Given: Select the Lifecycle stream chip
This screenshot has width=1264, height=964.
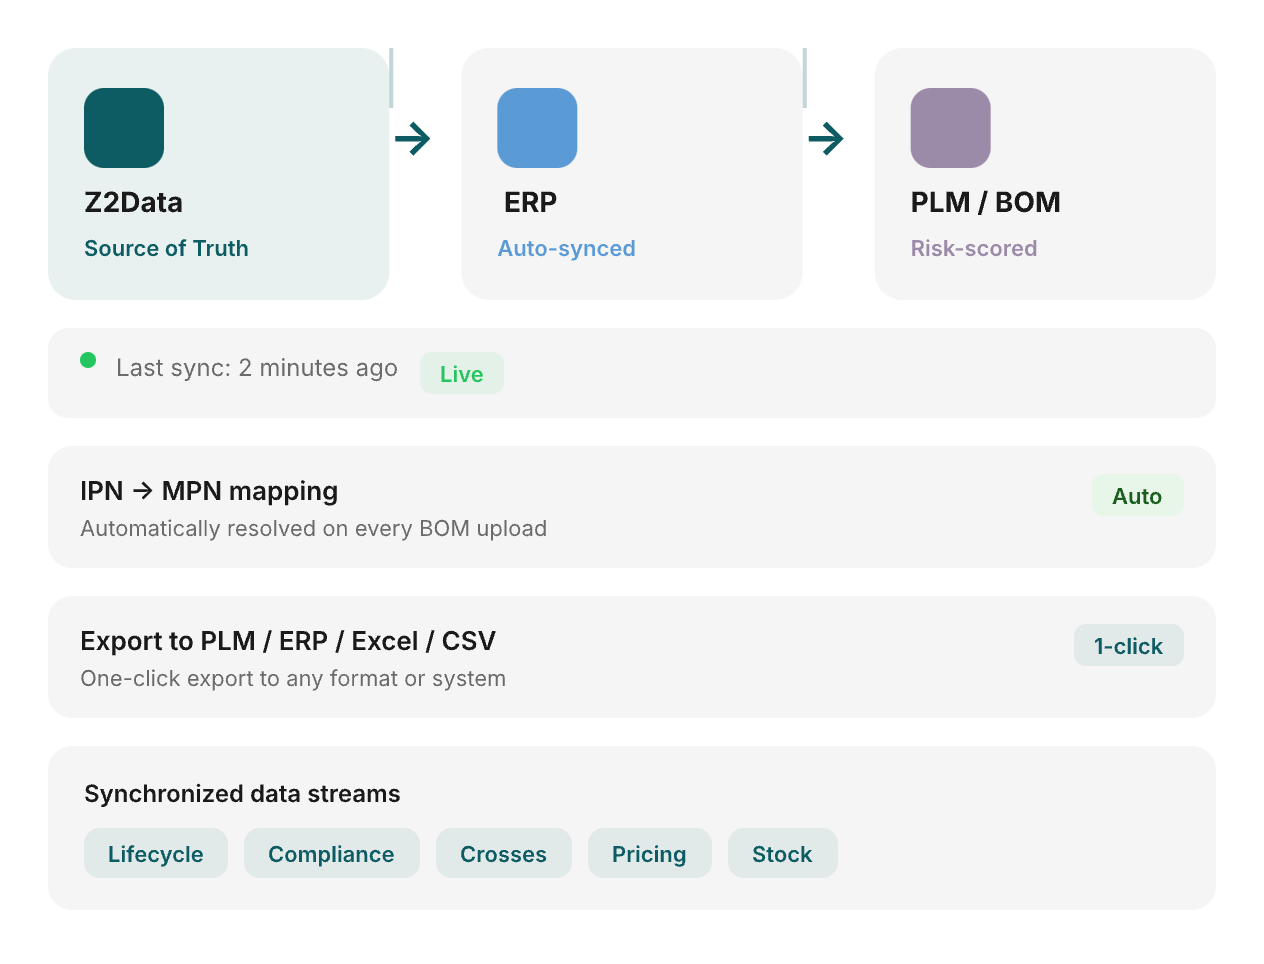Looking at the screenshot, I should (156, 853).
